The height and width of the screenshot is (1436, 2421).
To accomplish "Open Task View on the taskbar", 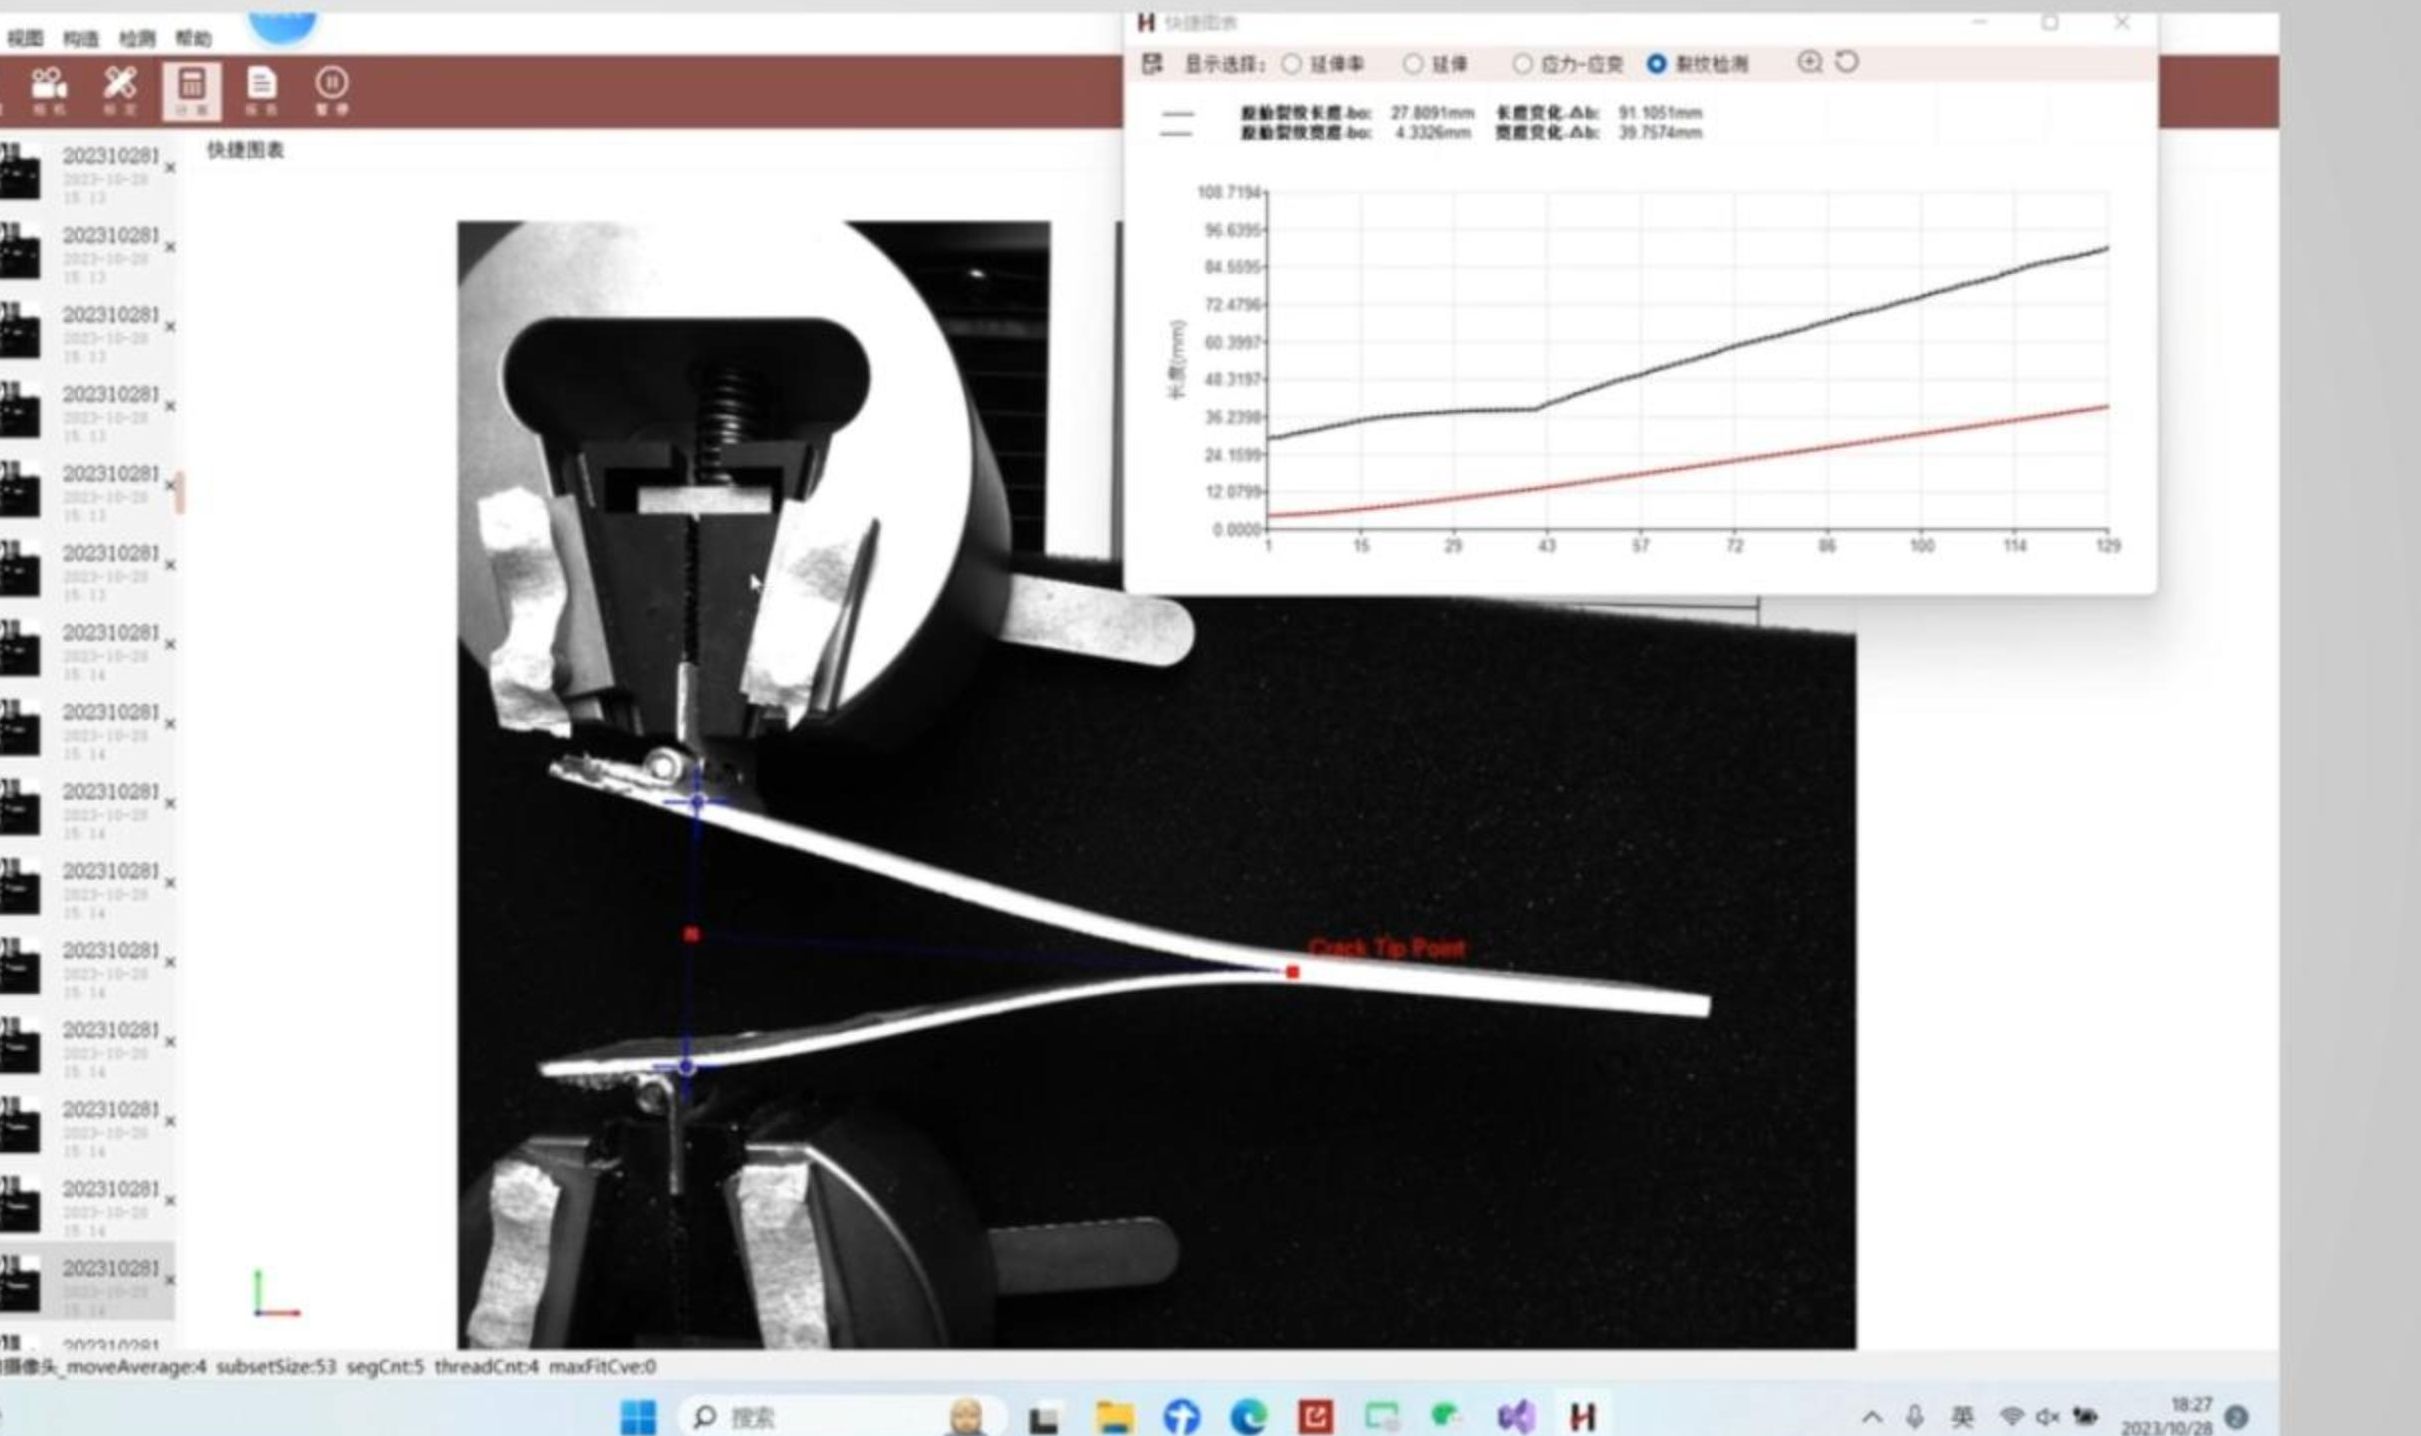I will tap(1044, 1417).
